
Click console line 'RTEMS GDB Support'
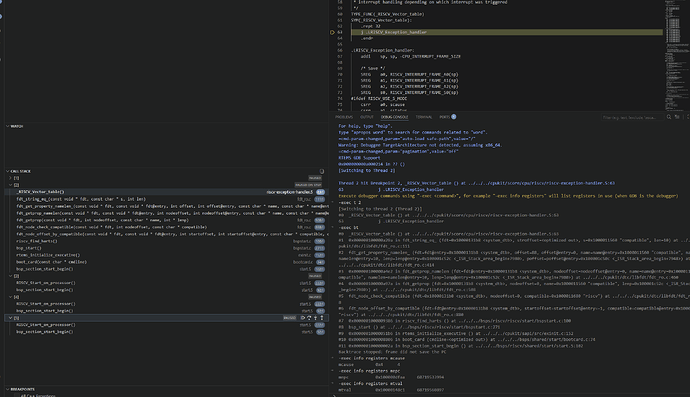point(360,158)
